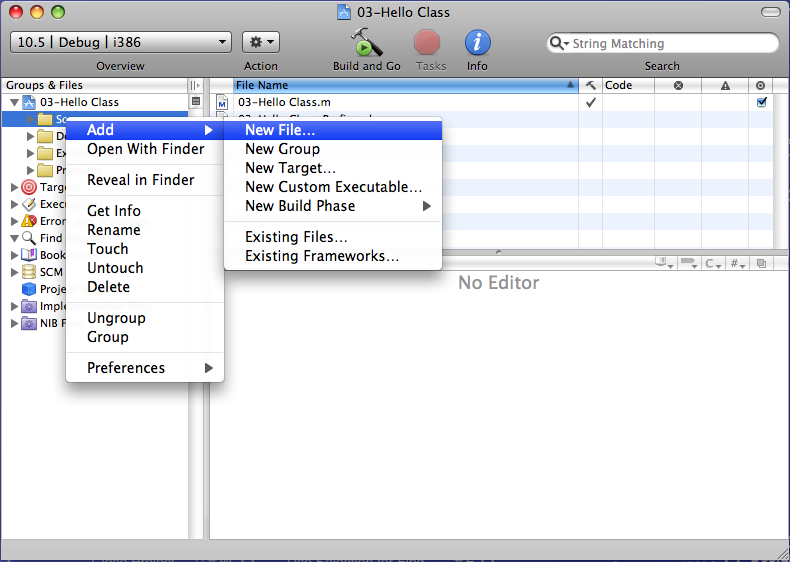Choose Open With Finder
This screenshot has height=562, width=790.
145,149
